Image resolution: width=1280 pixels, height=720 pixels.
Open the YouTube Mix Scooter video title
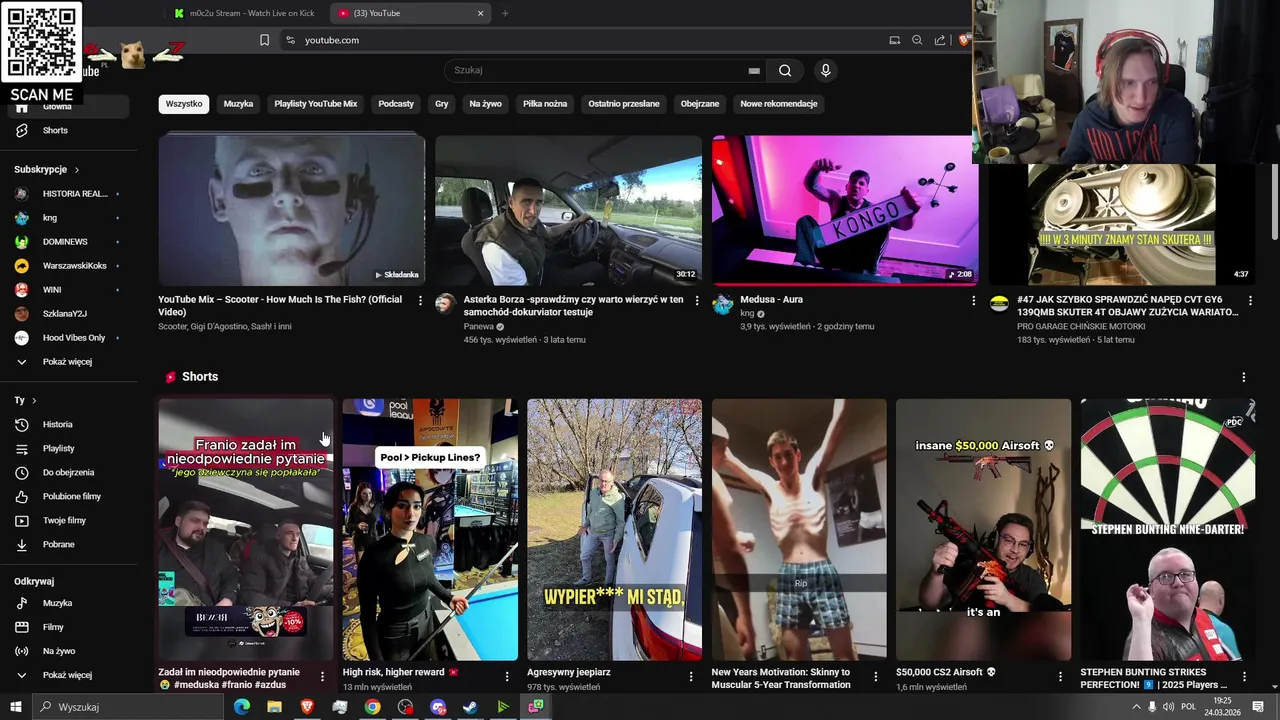[x=280, y=305]
